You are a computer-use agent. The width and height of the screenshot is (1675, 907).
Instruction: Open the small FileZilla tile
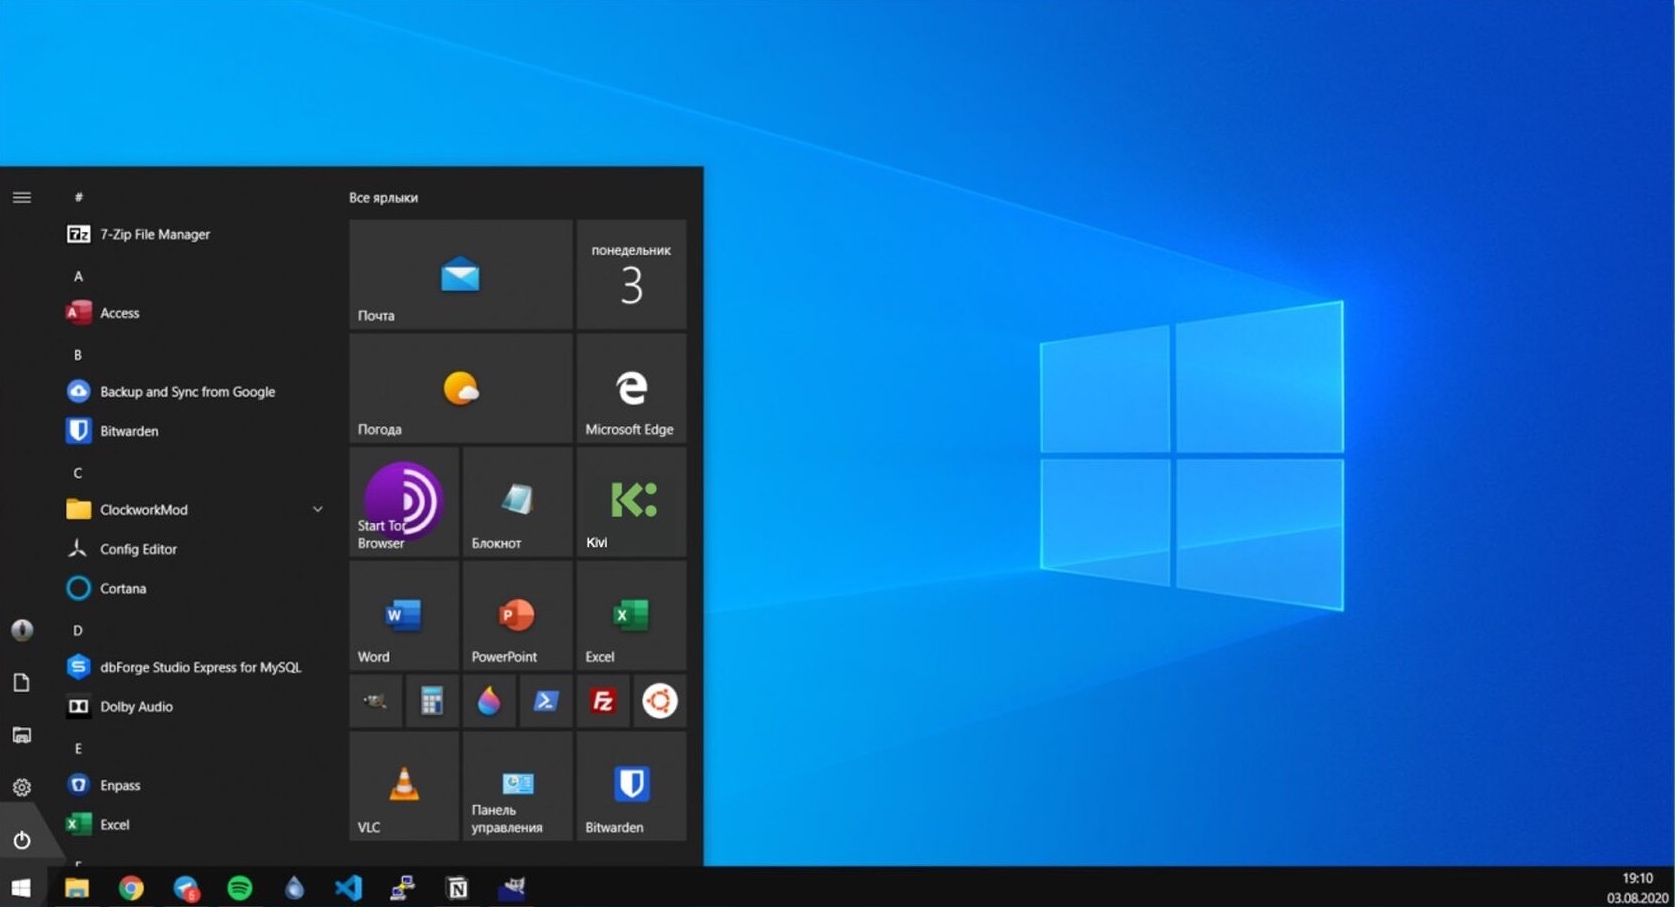(x=603, y=701)
